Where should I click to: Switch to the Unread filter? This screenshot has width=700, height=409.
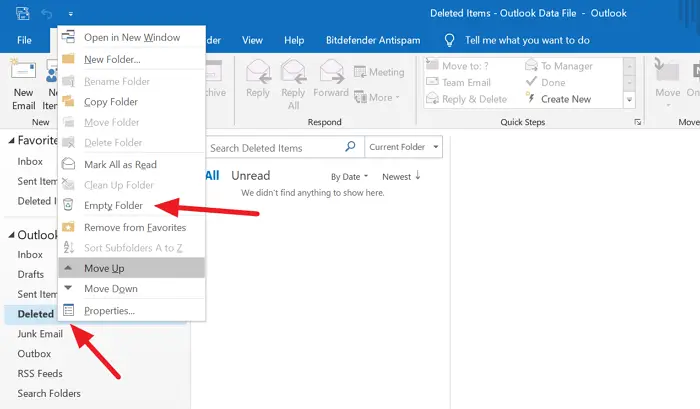250,175
